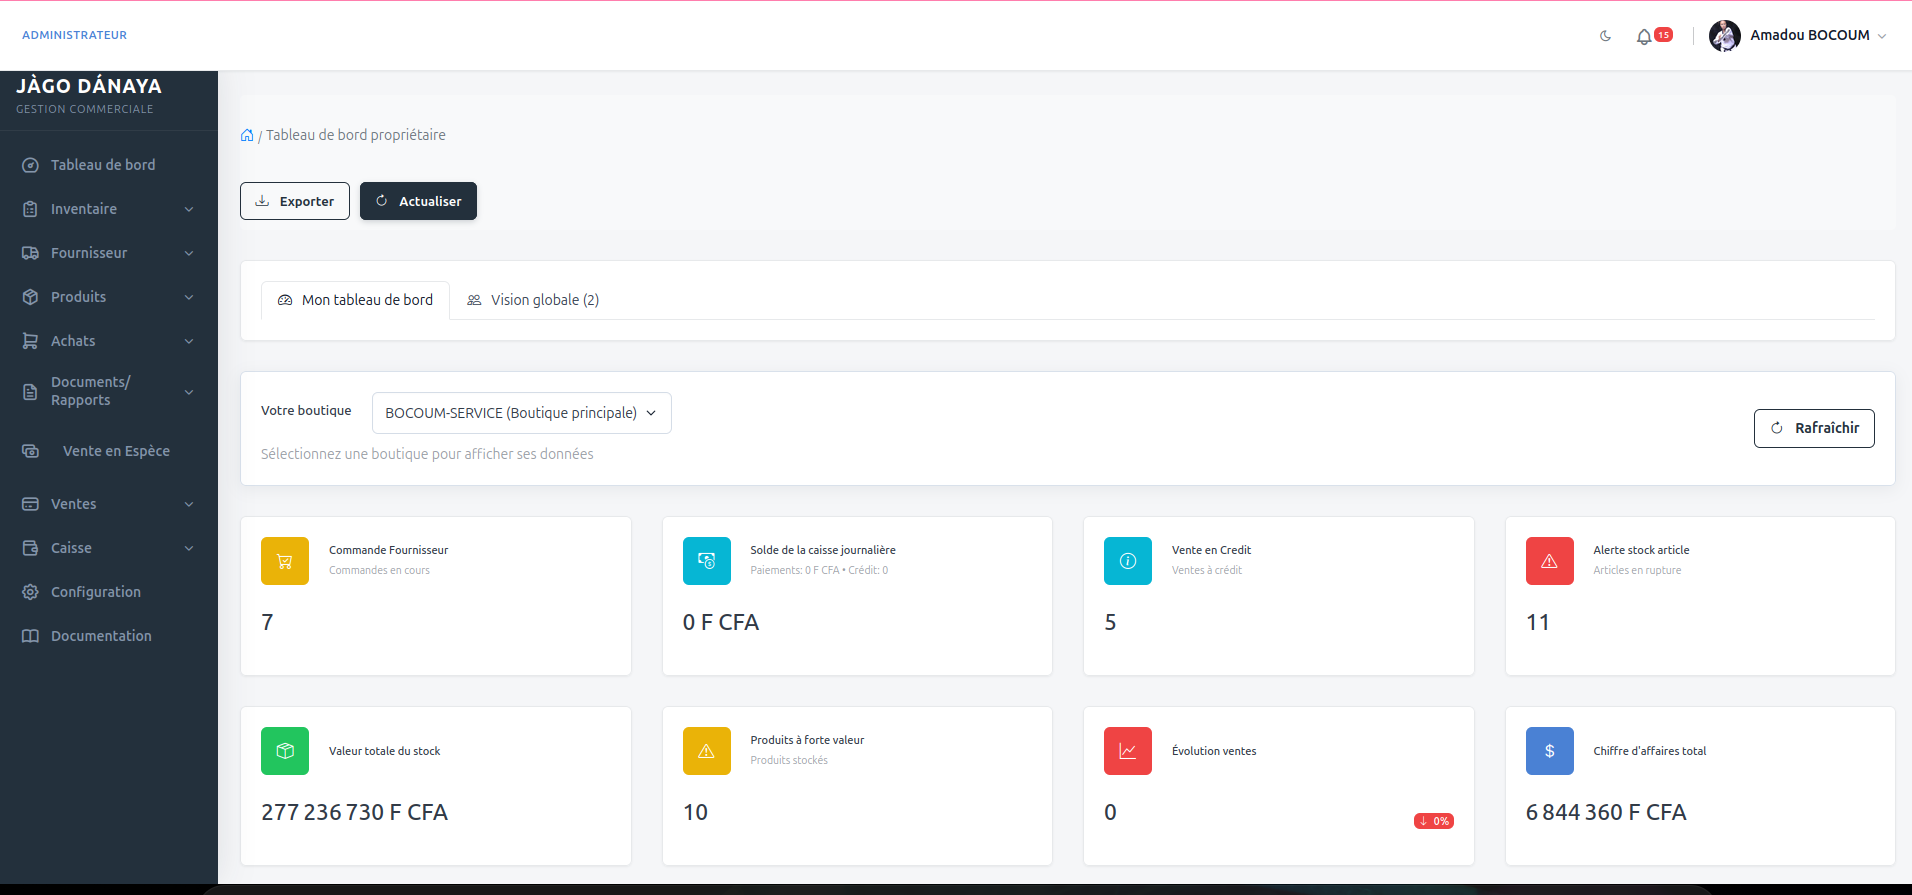Click the value 6 844 360 F CFA
Viewport: 1912px width, 895px height.
pos(1606,812)
